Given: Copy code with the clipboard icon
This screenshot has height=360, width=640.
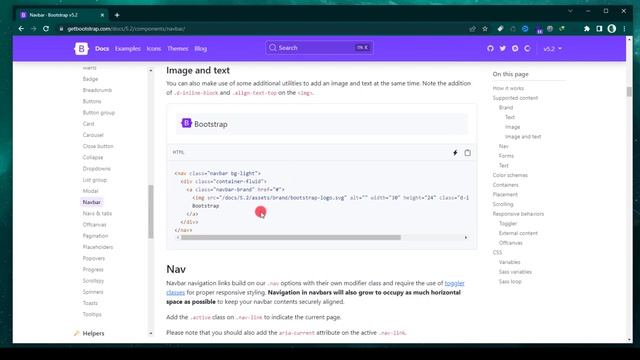Looking at the screenshot, I should click(x=467, y=153).
